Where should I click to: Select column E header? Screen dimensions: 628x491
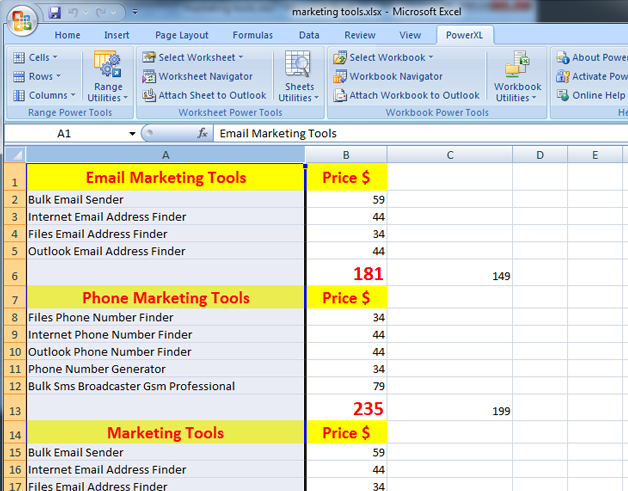pyautogui.click(x=595, y=155)
